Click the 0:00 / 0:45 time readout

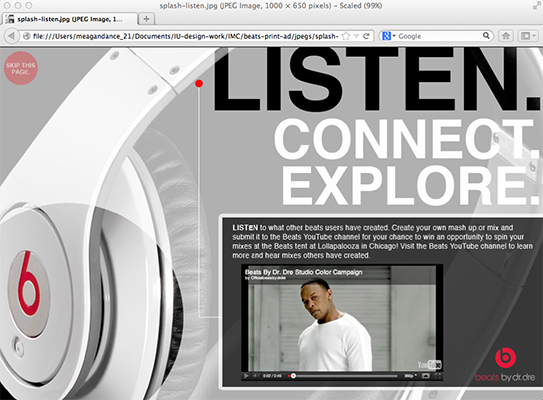(273, 376)
